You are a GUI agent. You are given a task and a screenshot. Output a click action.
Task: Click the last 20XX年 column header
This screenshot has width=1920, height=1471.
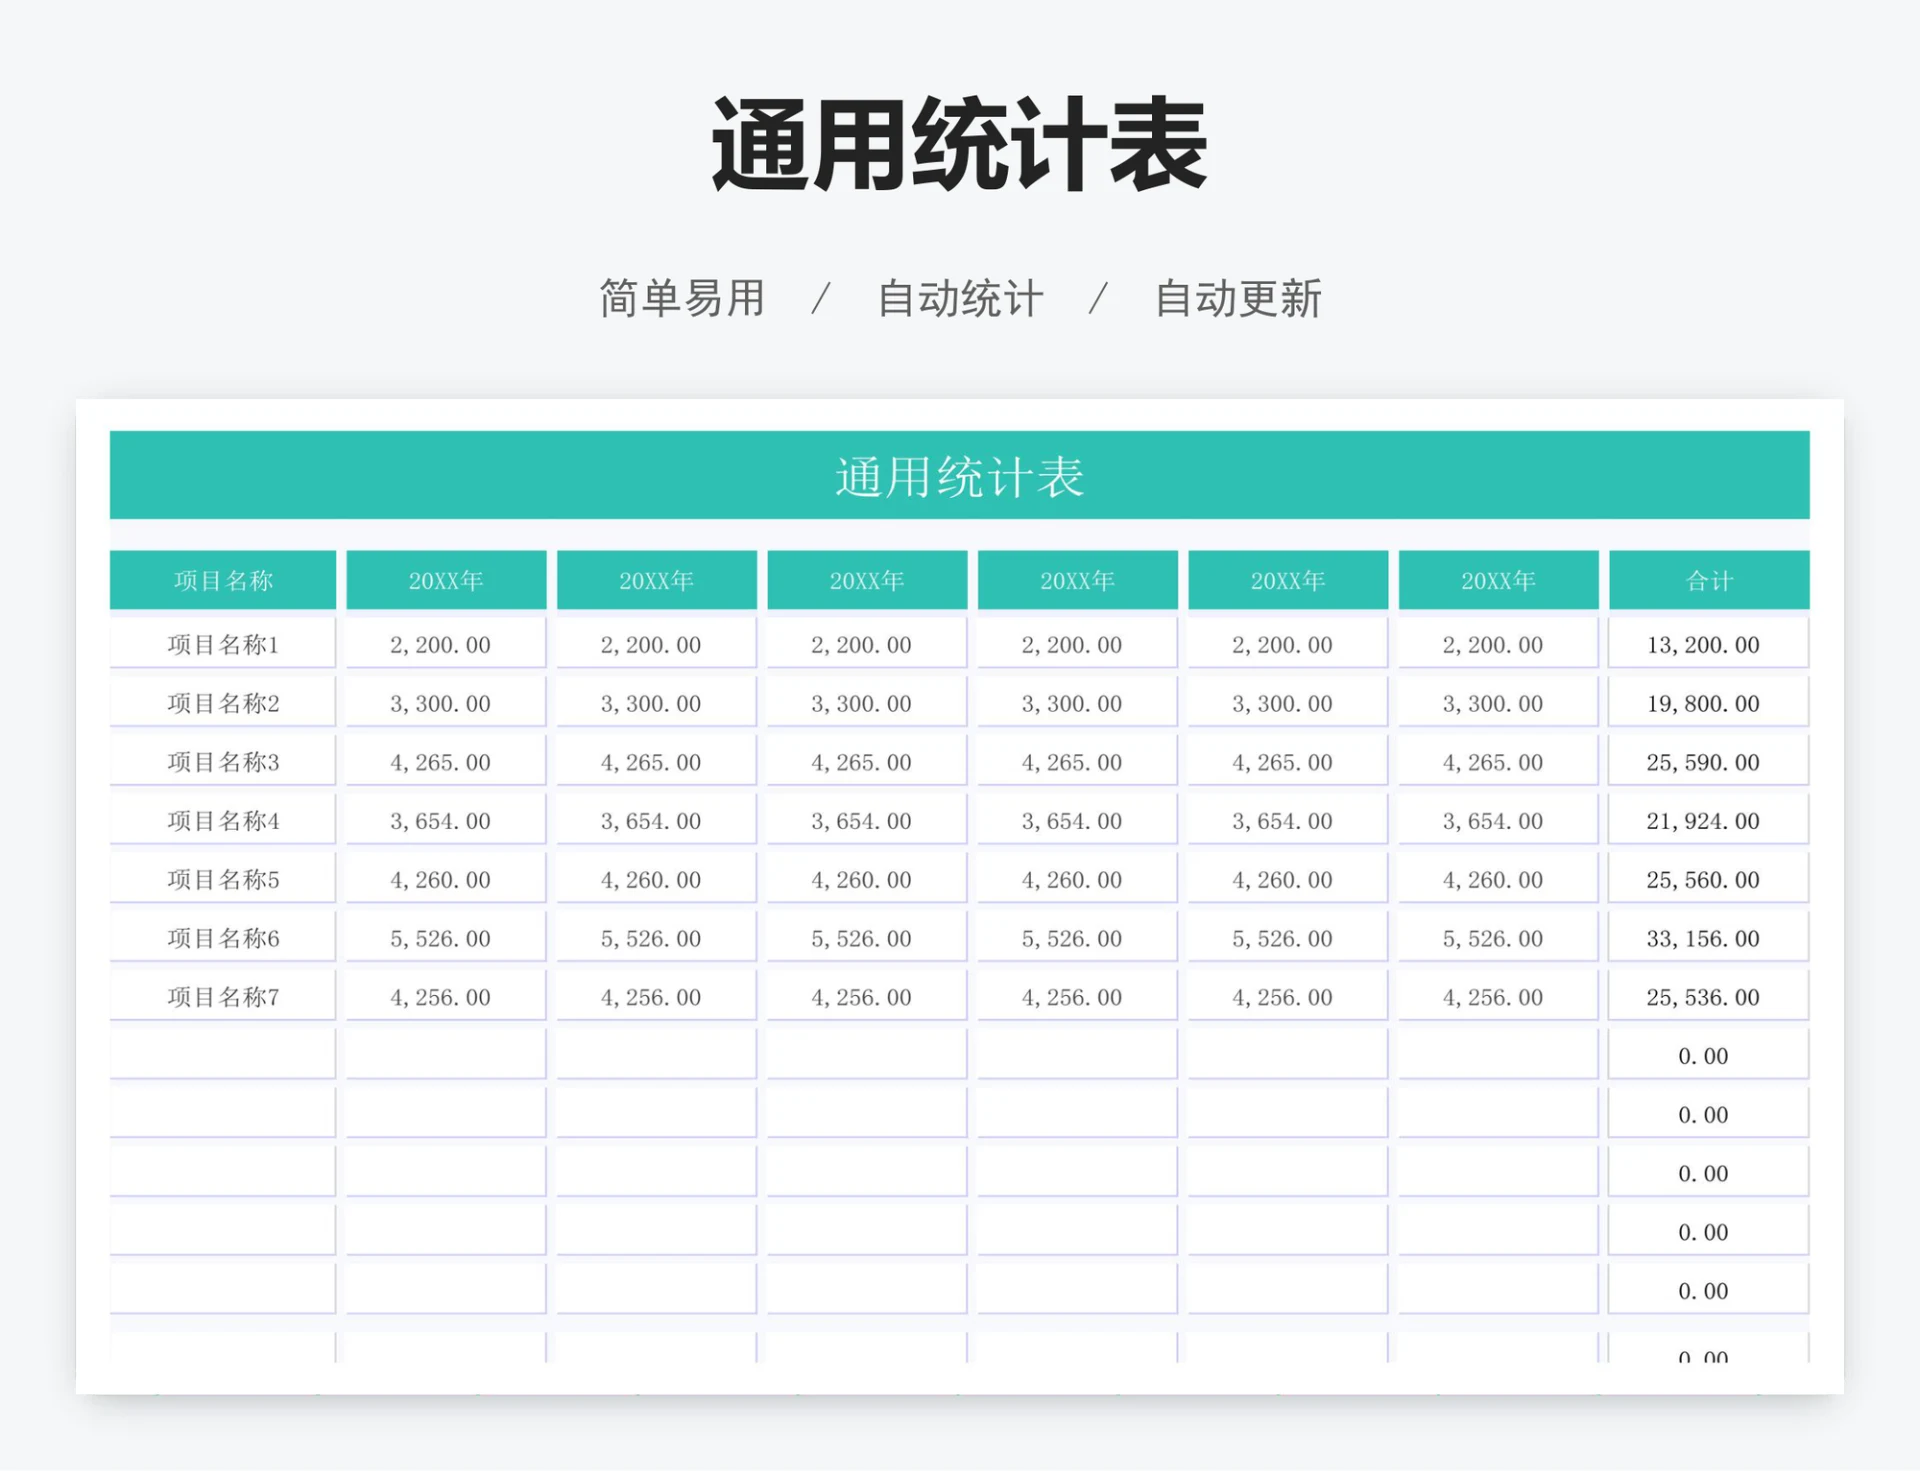pyautogui.click(x=1497, y=579)
